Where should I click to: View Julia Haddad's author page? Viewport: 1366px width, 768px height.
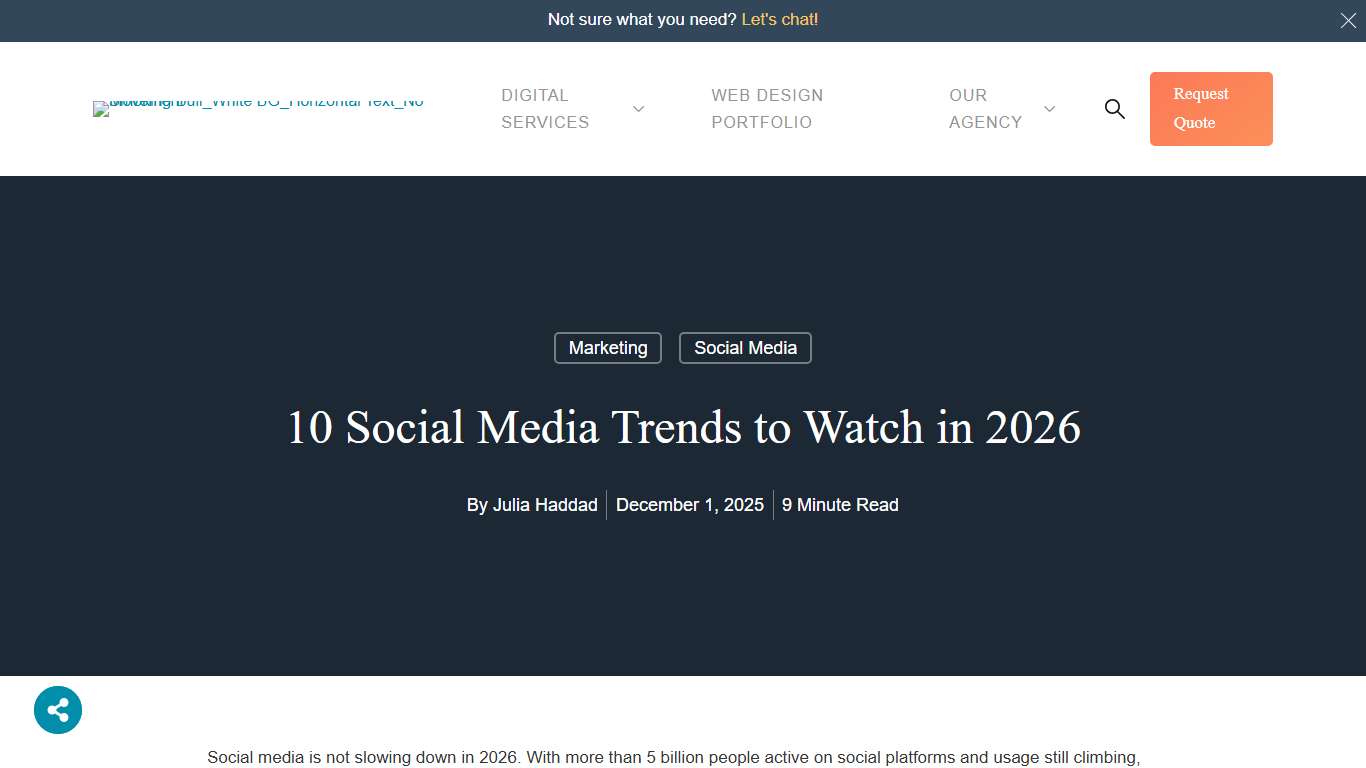tap(545, 505)
